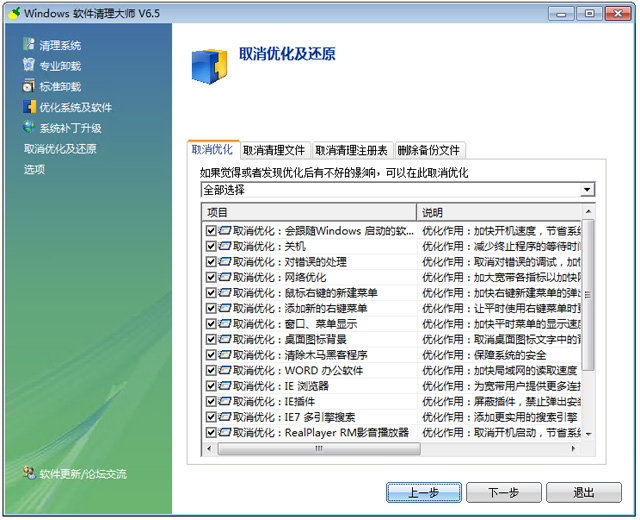
Task: Open the 全部选择 dropdown arrow
Action: click(x=587, y=189)
